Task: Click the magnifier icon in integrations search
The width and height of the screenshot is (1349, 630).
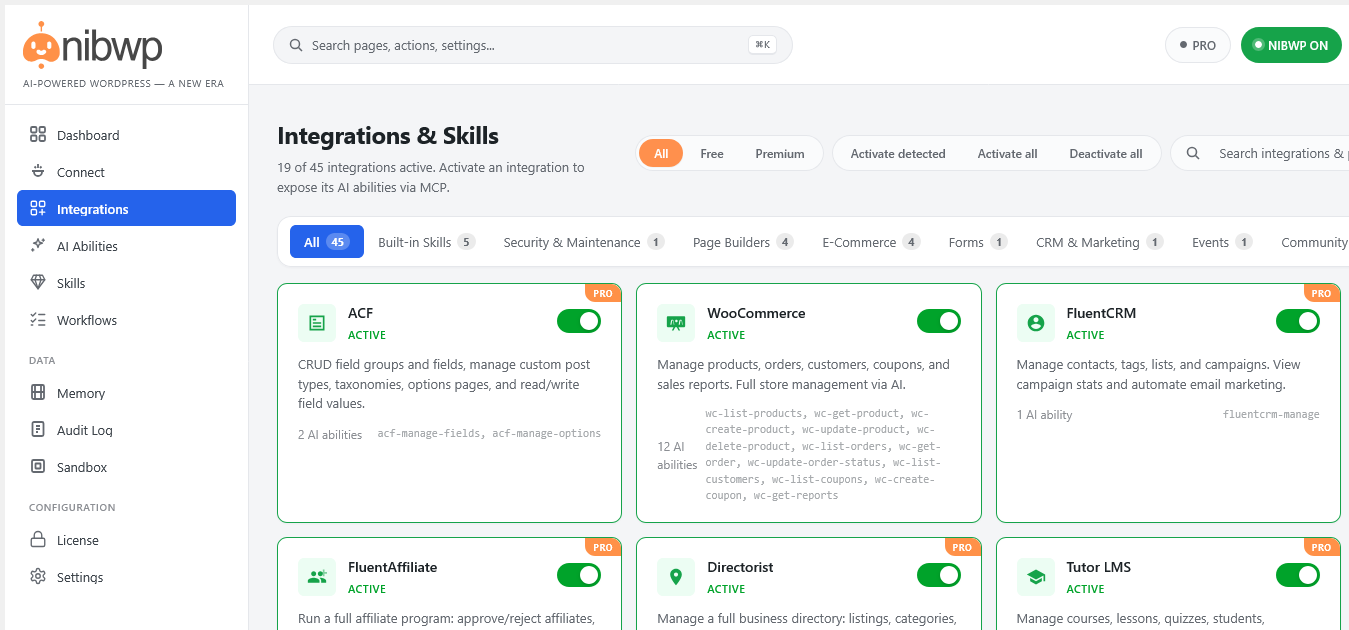Action: tap(1193, 153)
